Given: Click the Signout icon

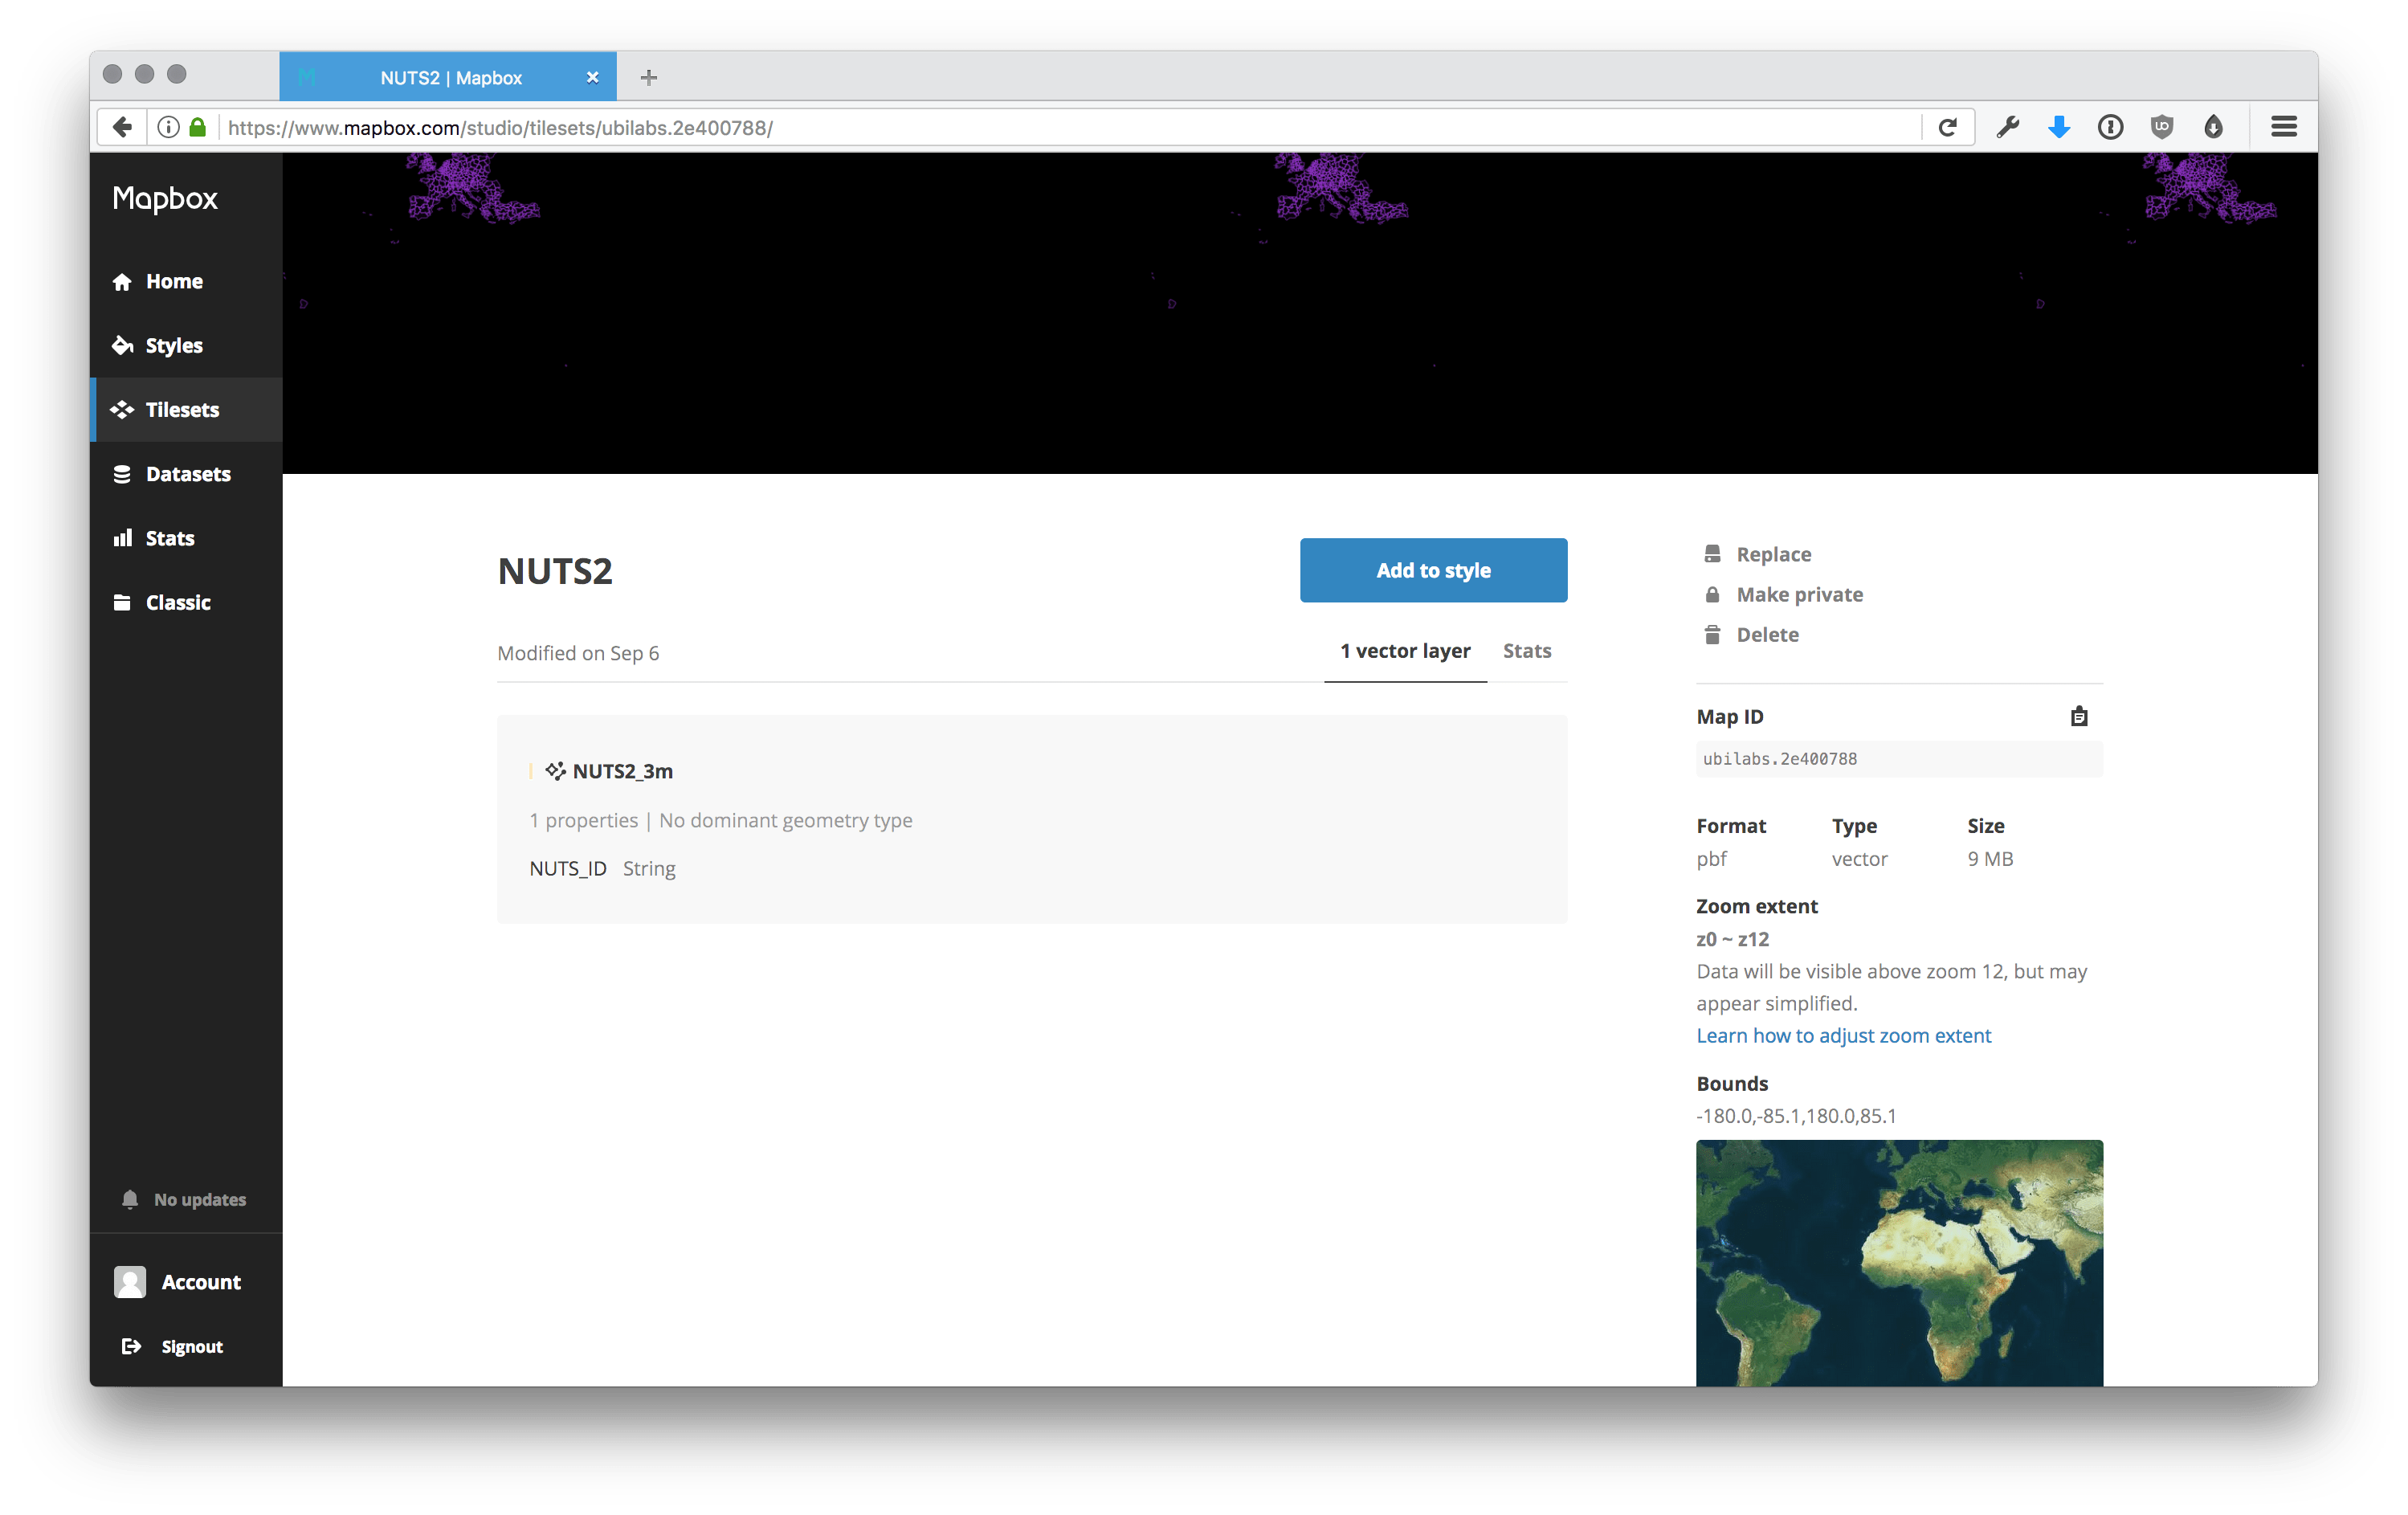Looking at the screenshot, I should pyautogui.click(x=131, y=1346).
